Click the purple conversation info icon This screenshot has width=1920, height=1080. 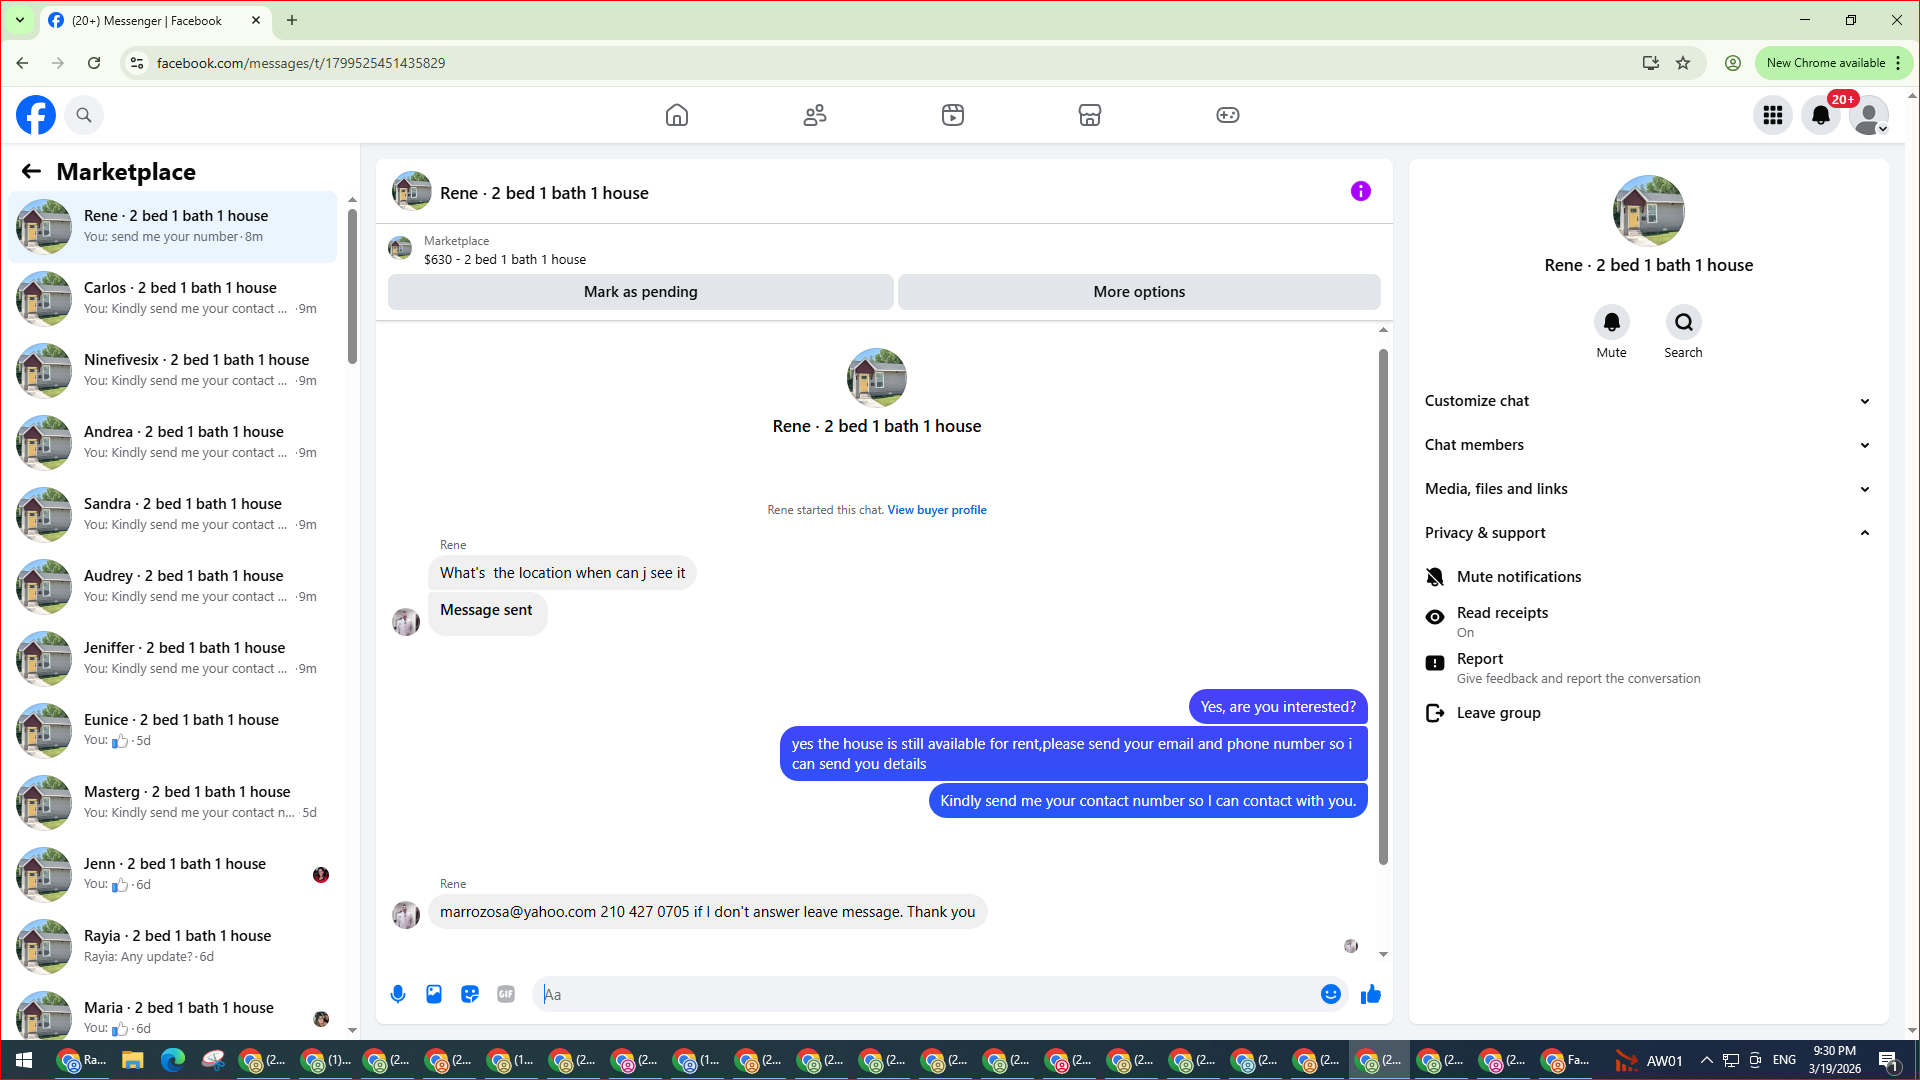[1360, 191]
